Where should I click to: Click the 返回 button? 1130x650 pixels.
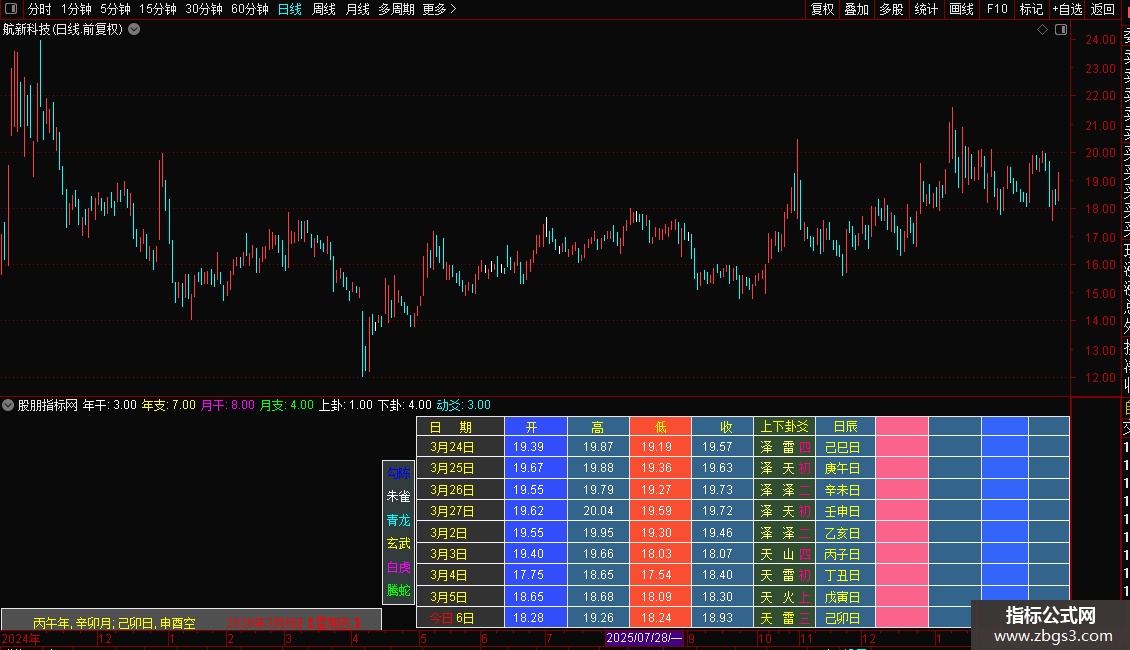click(1103, 9)
